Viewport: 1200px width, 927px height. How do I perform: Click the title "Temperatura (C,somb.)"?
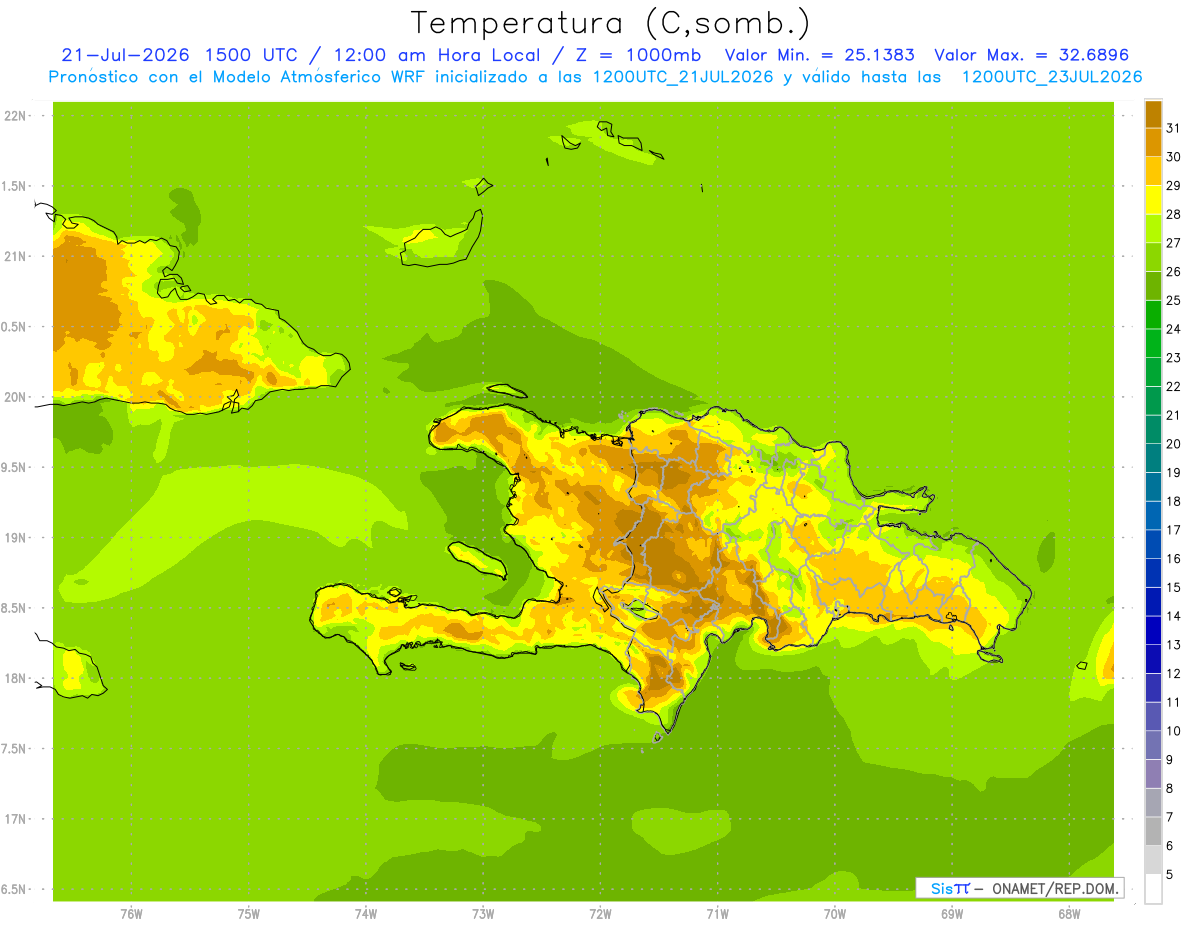coord(610,24)
